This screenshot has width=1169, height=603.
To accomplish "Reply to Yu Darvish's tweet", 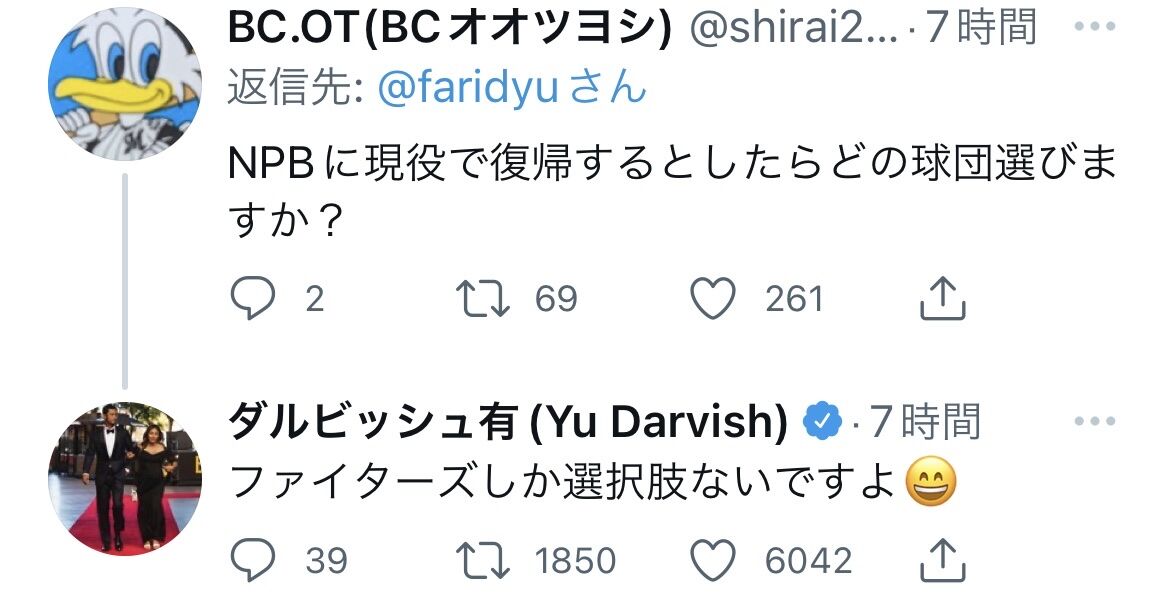I will click(253, 560).
